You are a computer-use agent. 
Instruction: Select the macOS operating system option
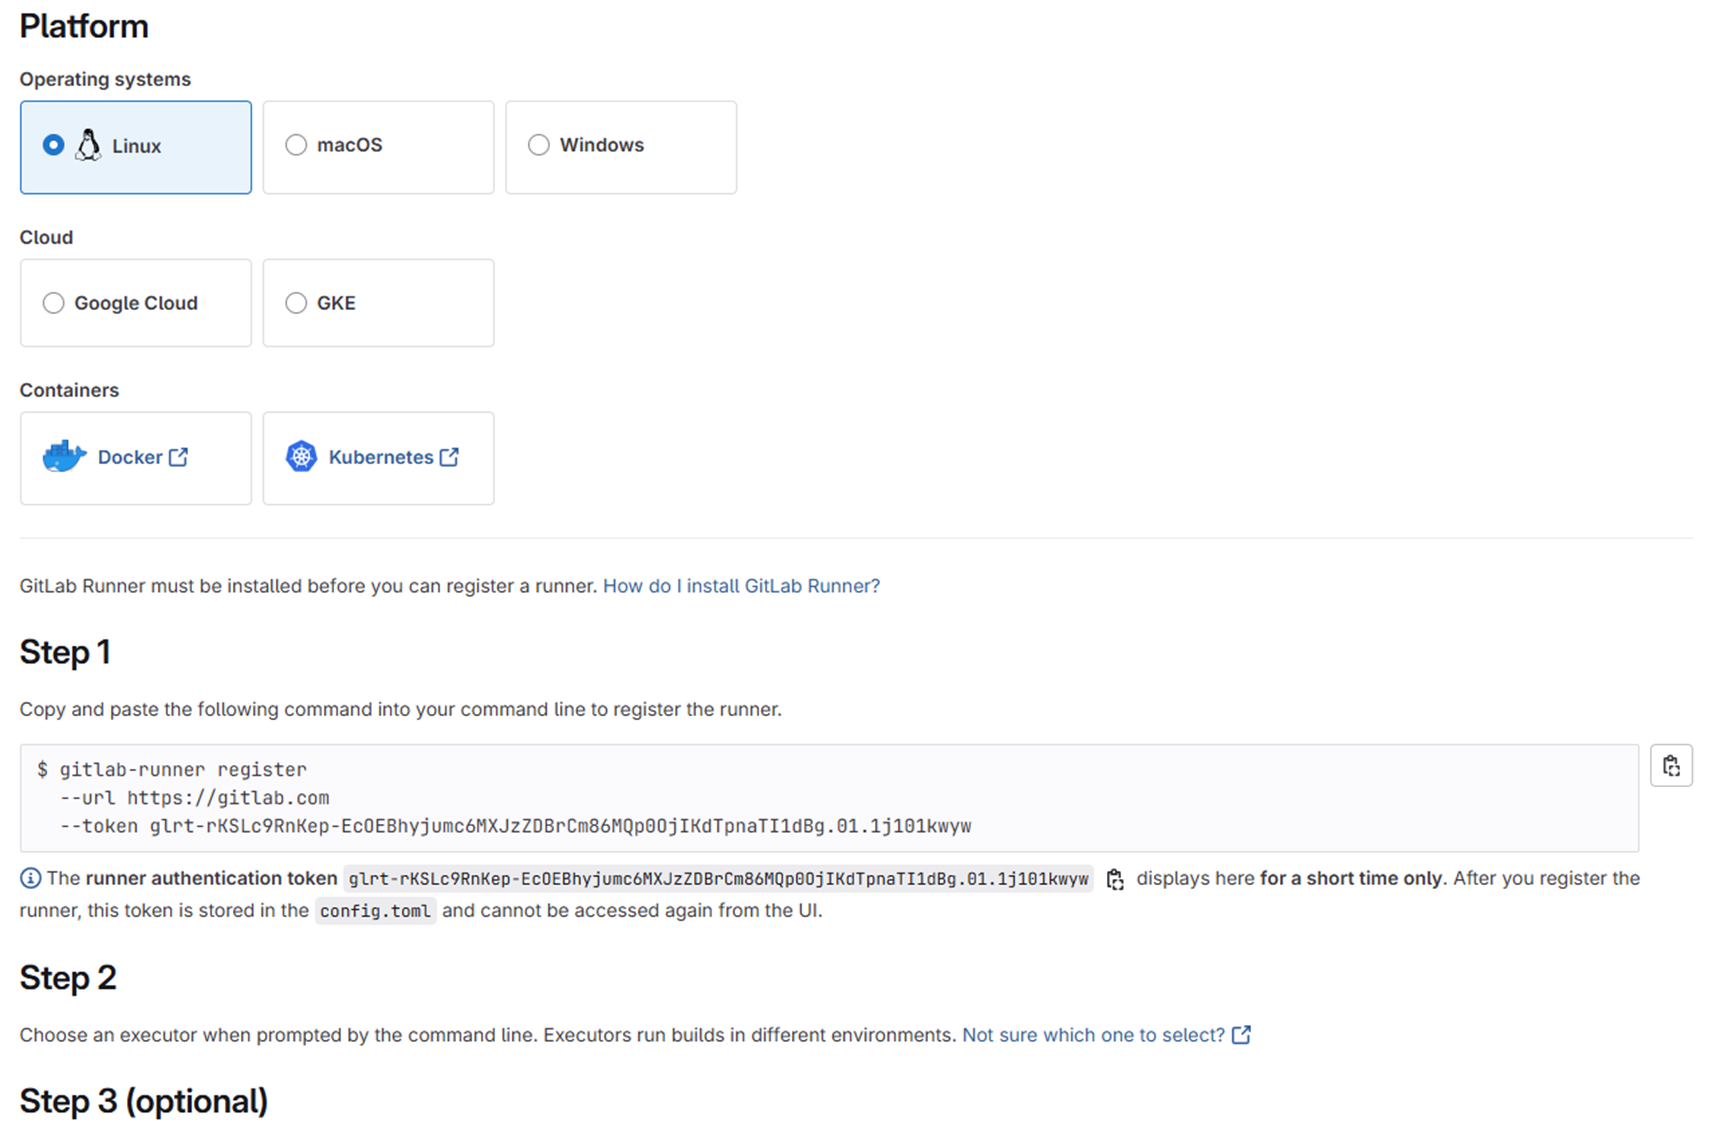[378, 146]
